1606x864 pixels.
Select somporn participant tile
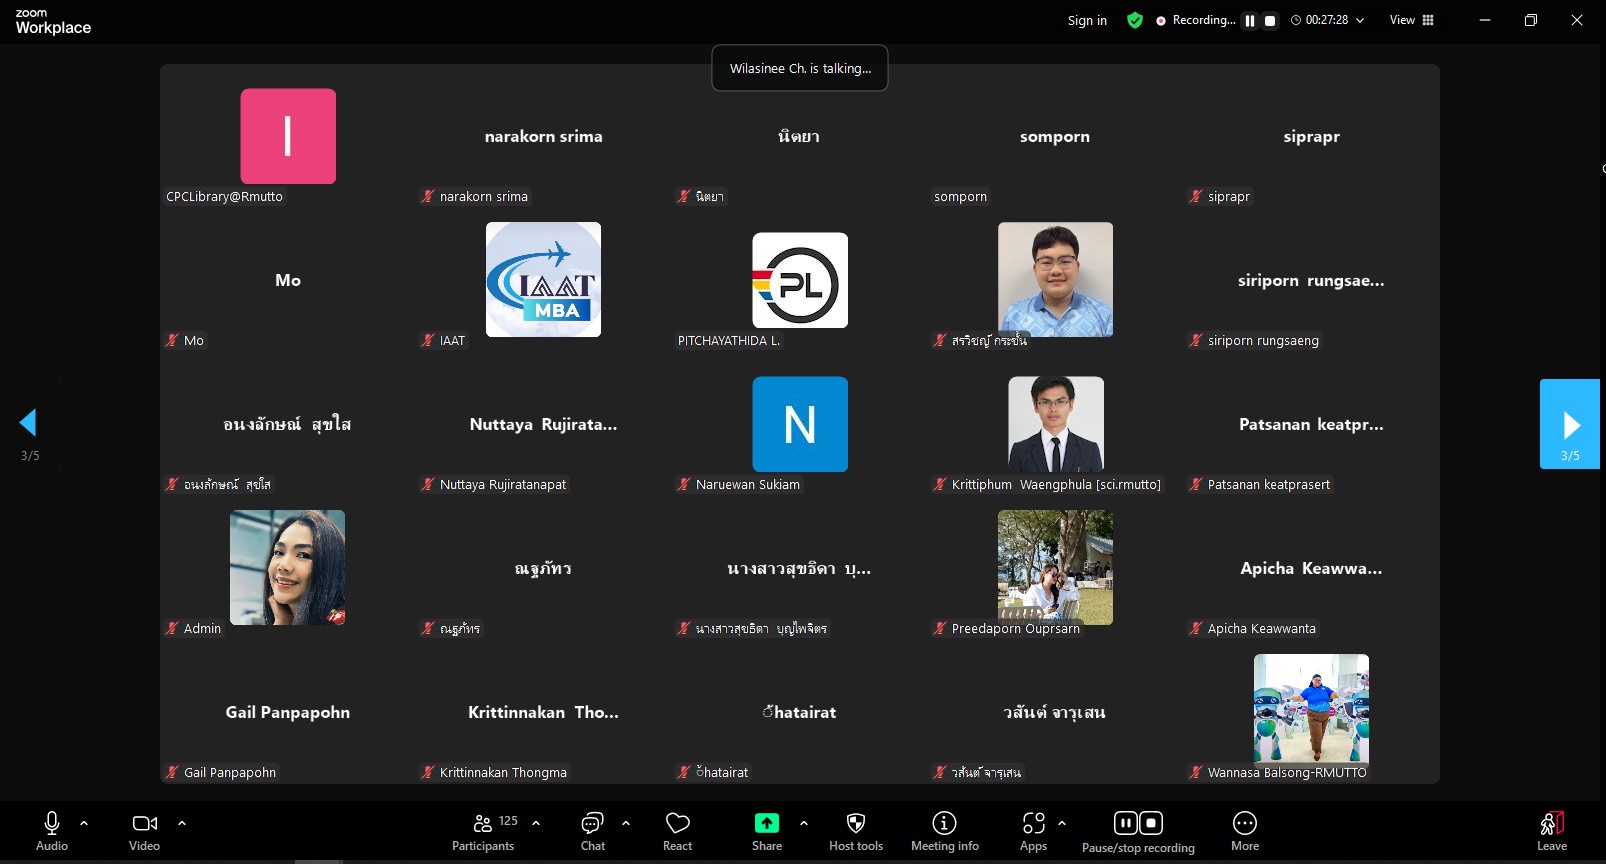[1055, 136]
